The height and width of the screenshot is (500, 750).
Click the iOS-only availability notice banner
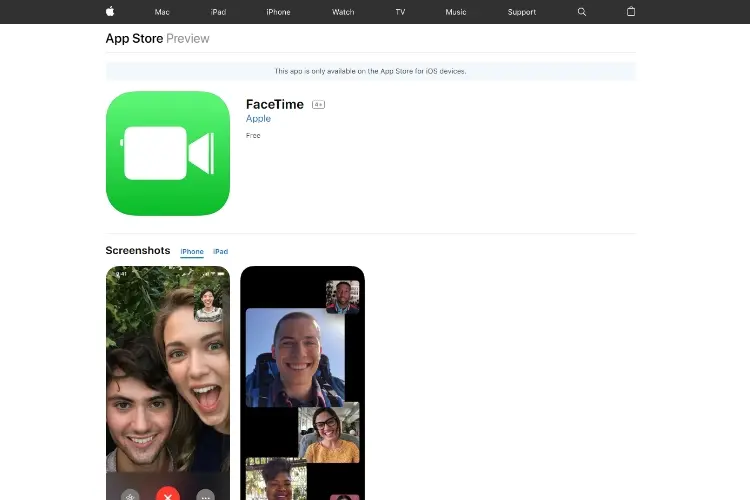pos(371,71)
